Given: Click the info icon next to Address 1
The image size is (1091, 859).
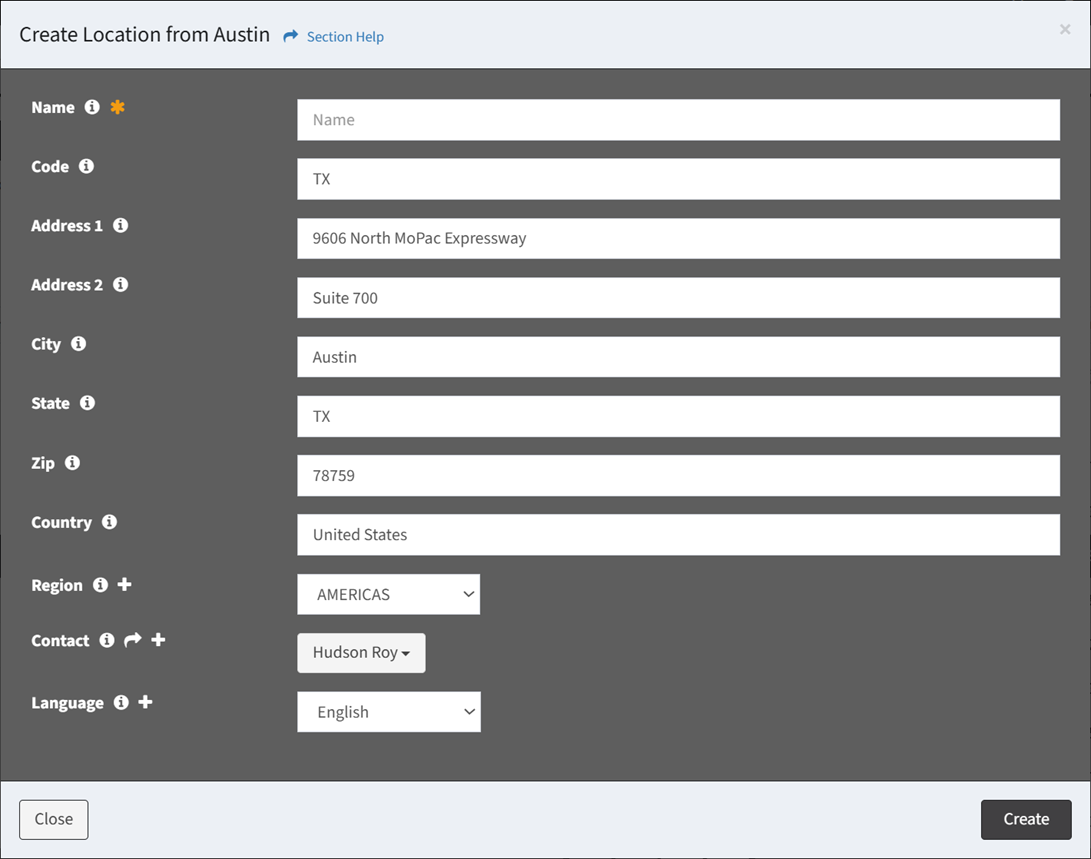Looking at the screenshot, I should coord(120,226).
